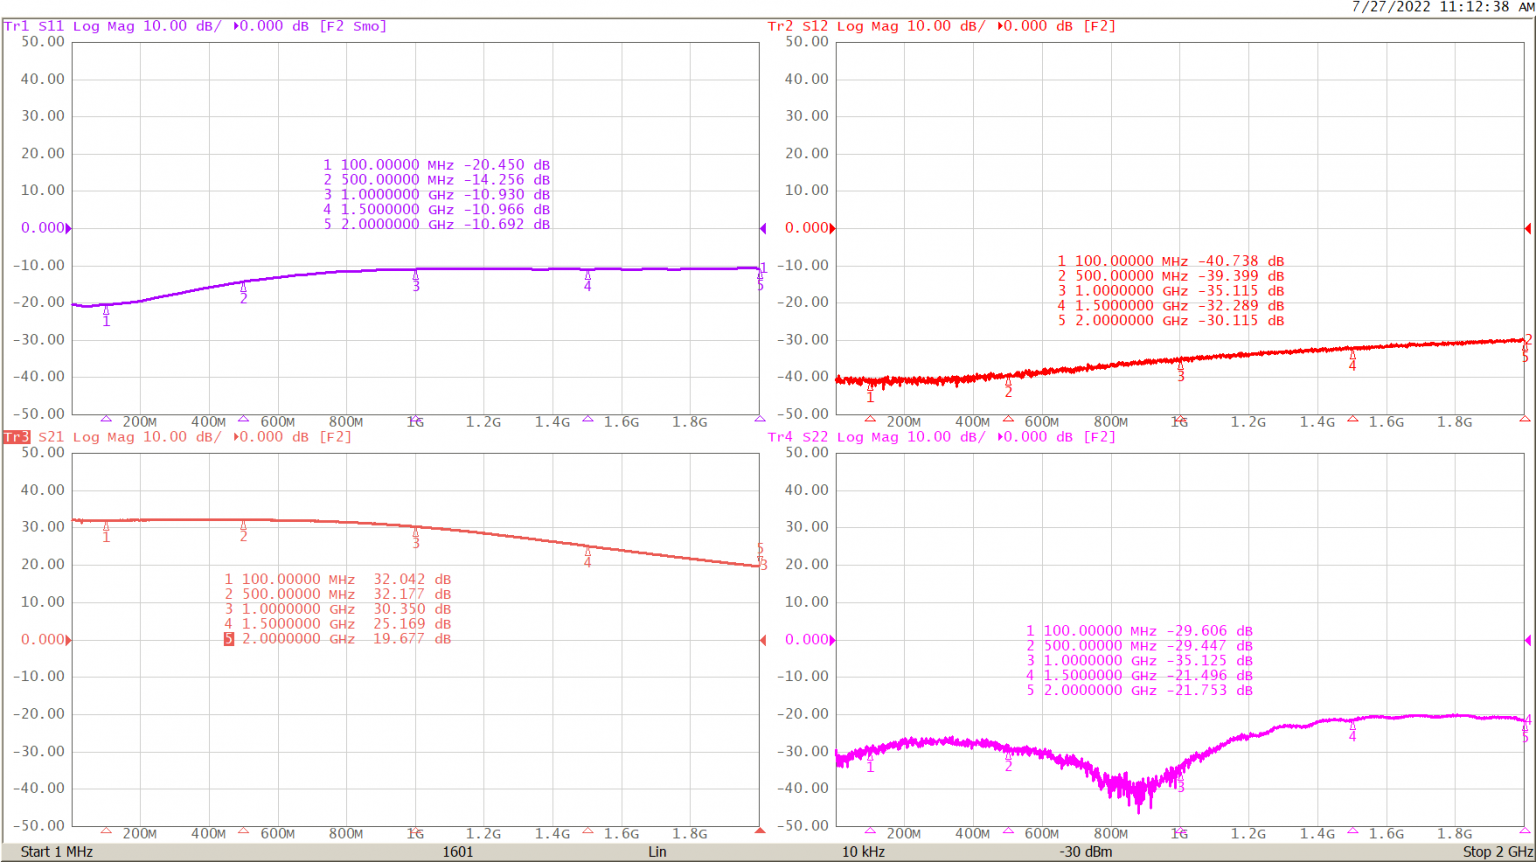Click the Start 1 MHz field
The height and width of the screenshot is (862, 1536).
point(57,852)
